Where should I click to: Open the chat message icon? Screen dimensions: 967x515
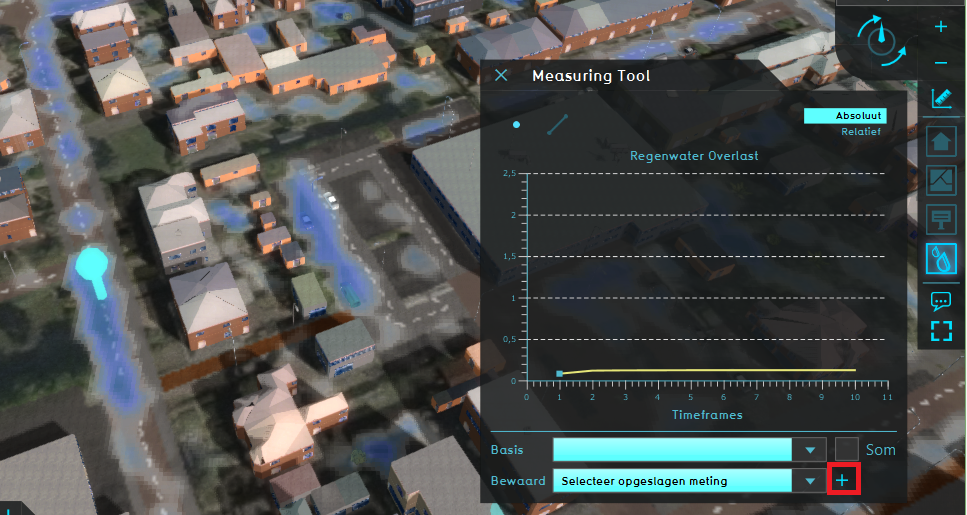(941, 300)
